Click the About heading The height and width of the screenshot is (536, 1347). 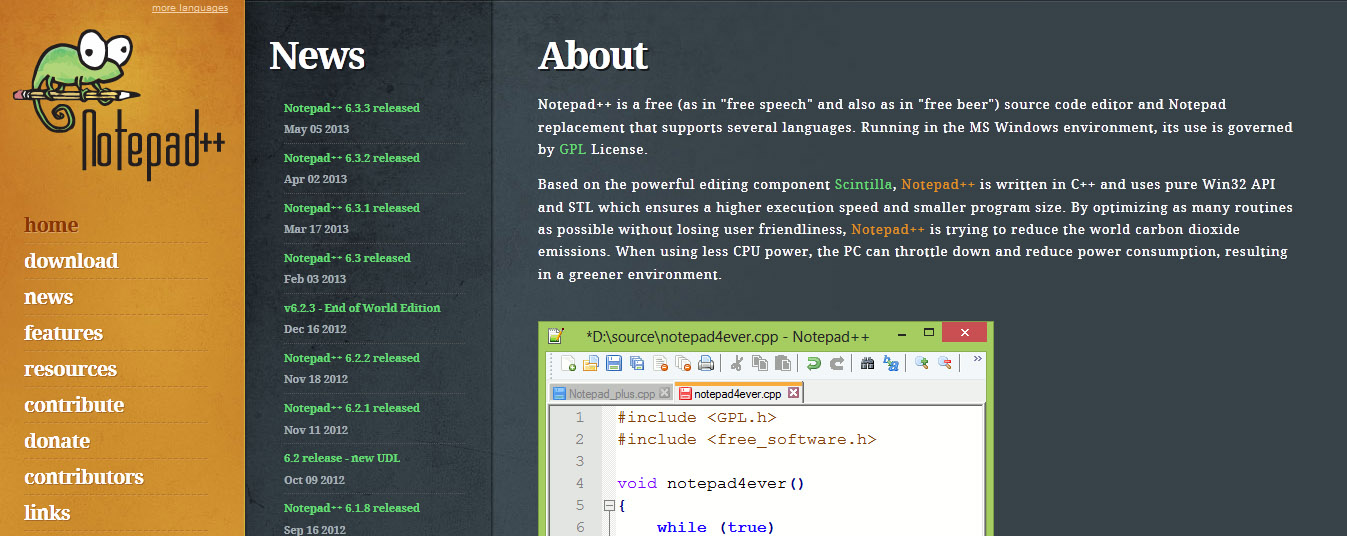(593, 56)
